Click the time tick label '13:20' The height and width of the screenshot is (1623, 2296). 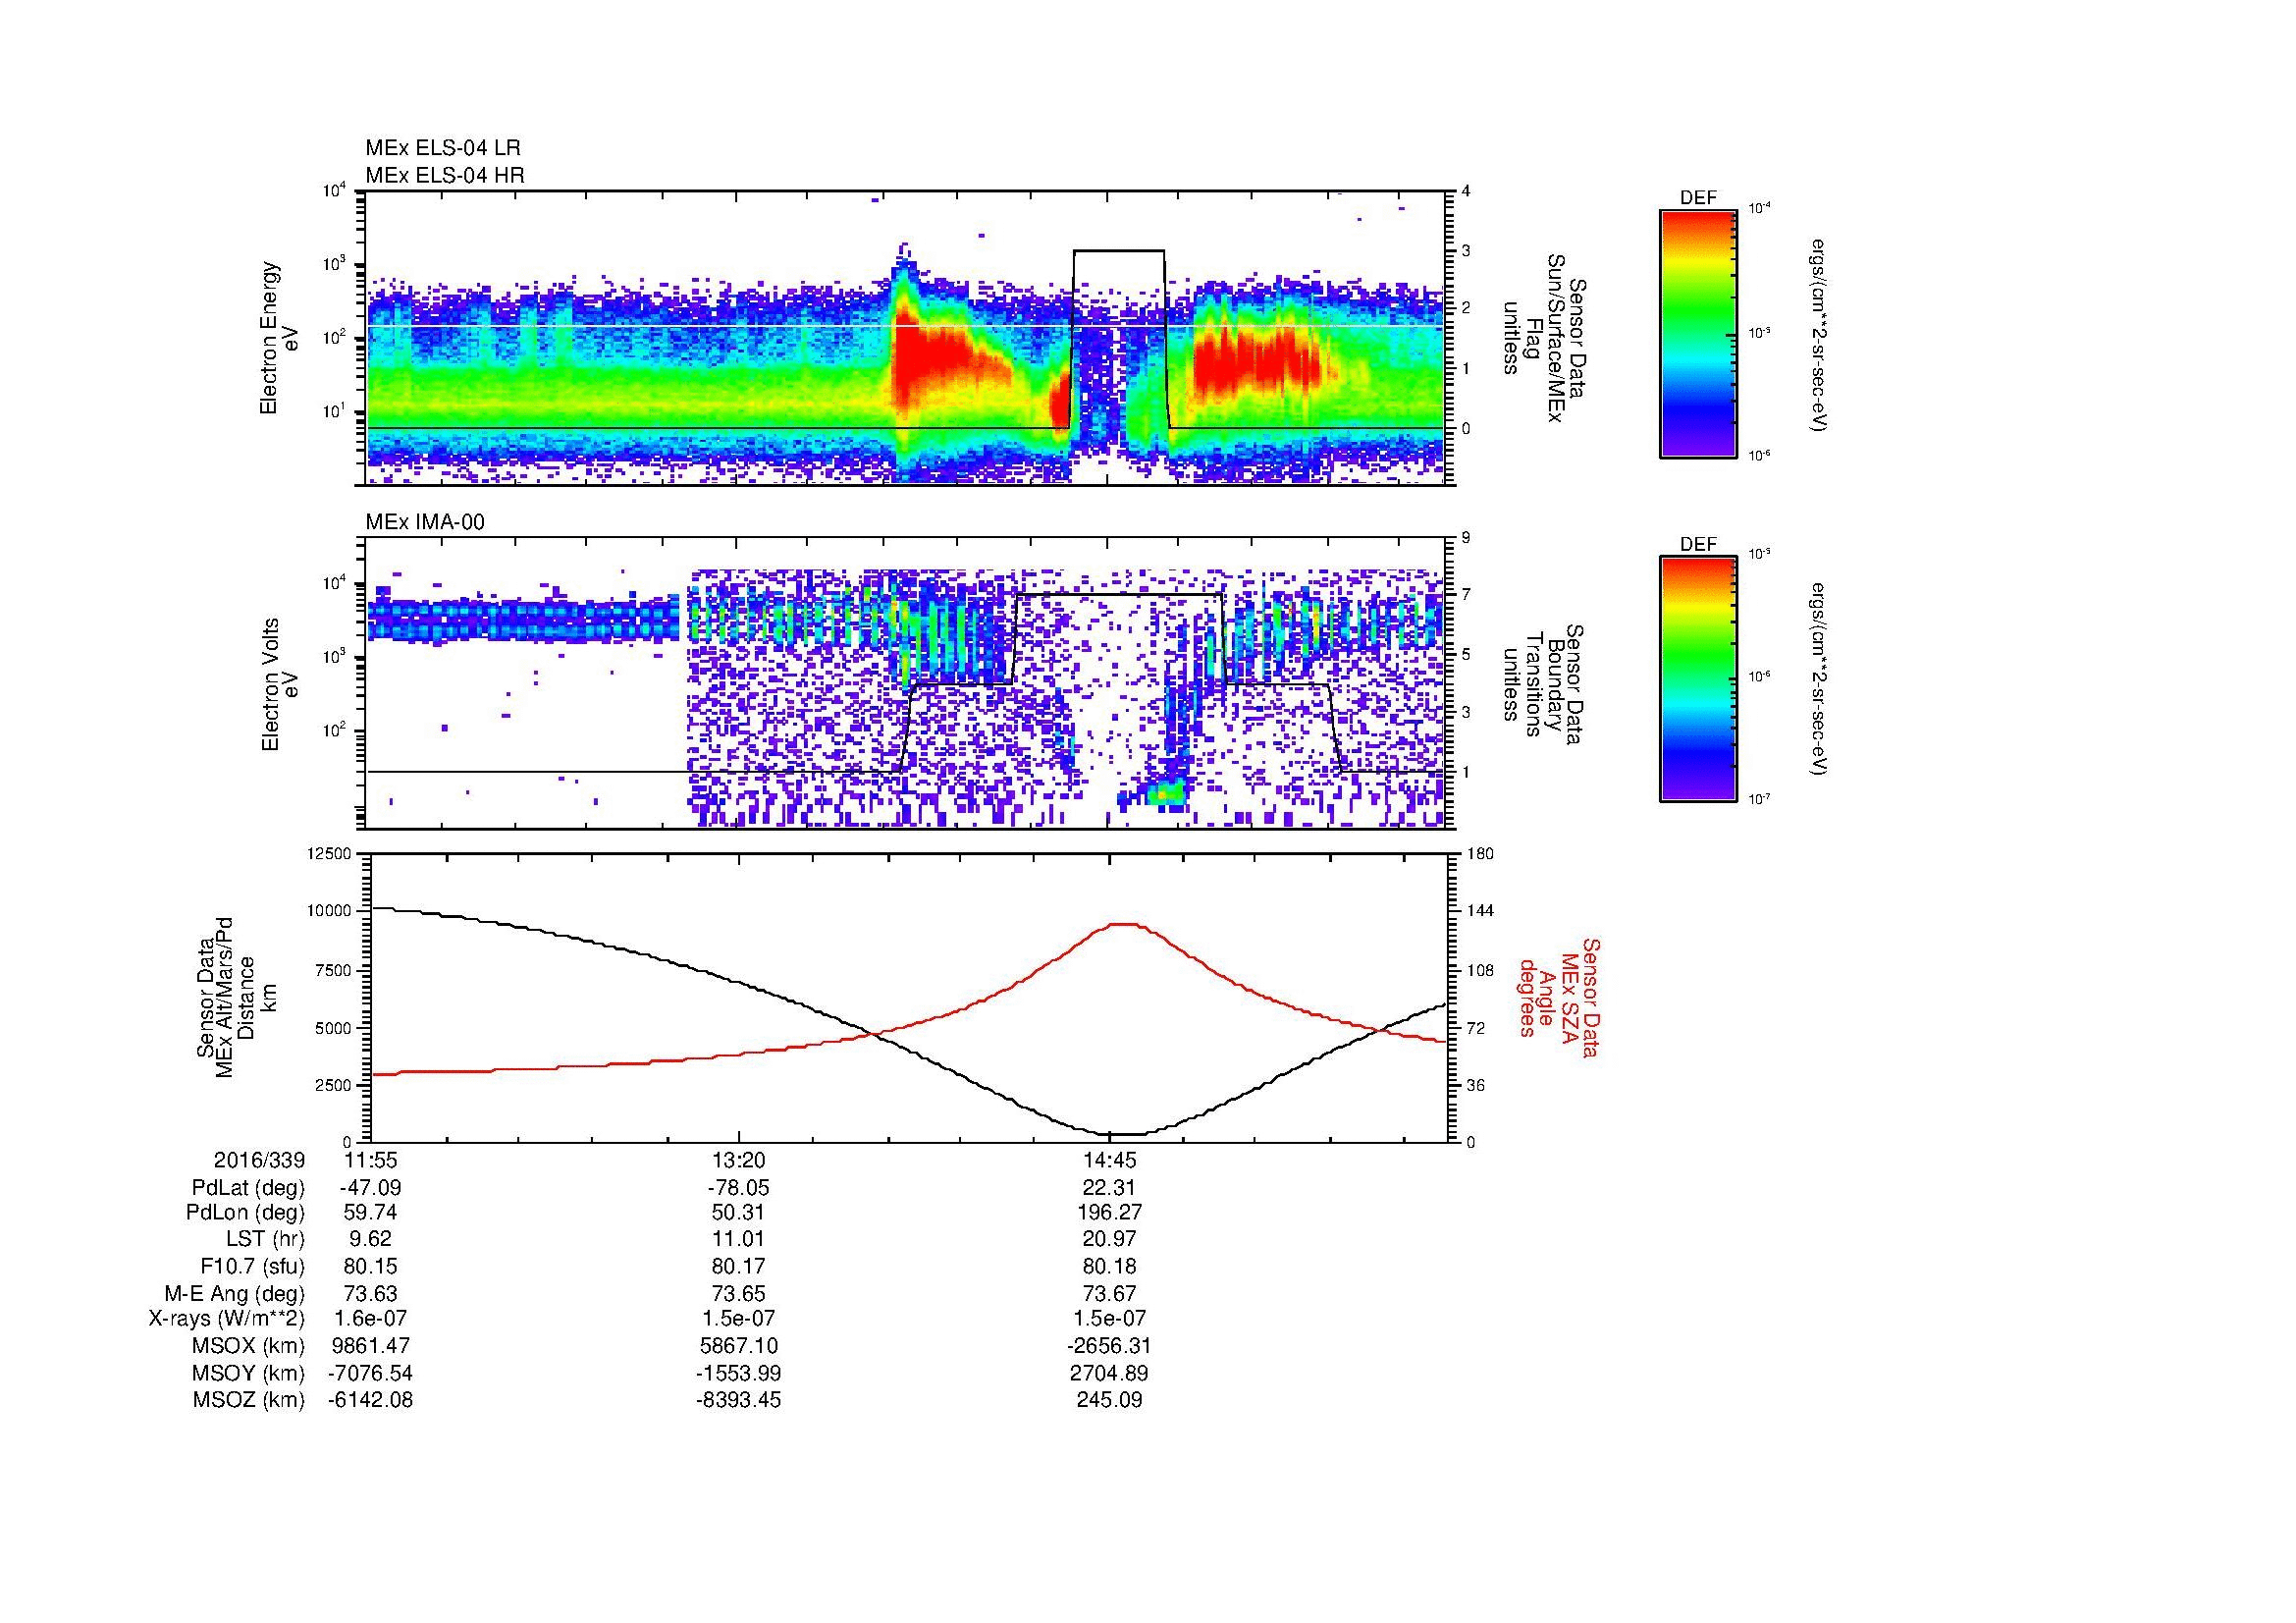[x=738, y=1160]
